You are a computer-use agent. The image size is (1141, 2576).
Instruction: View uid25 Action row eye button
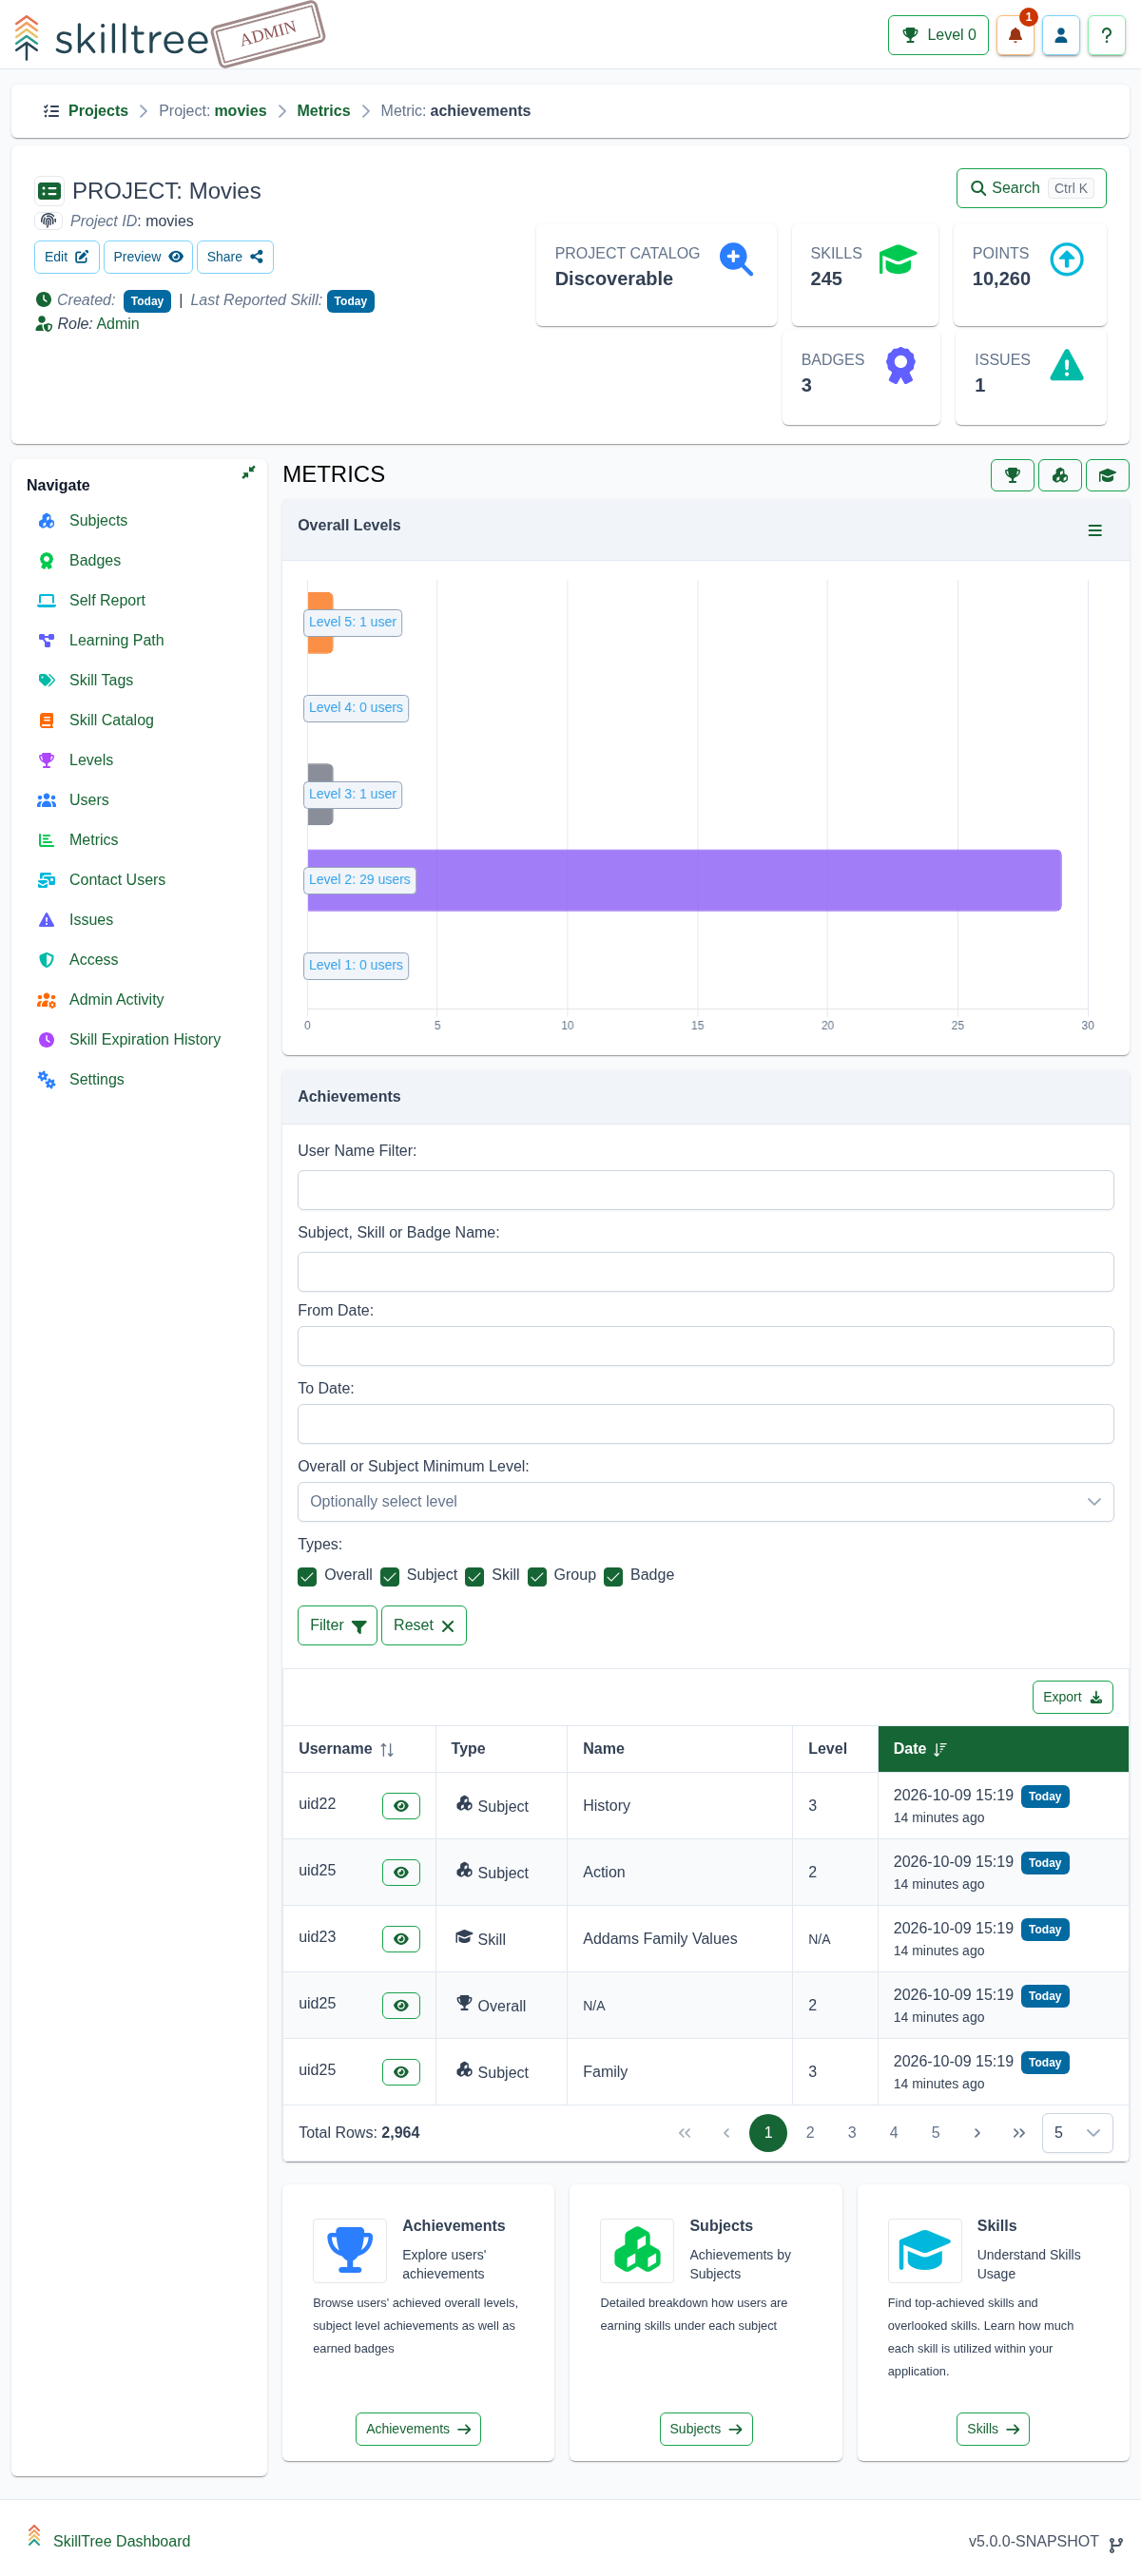(x=400, y=1873)
